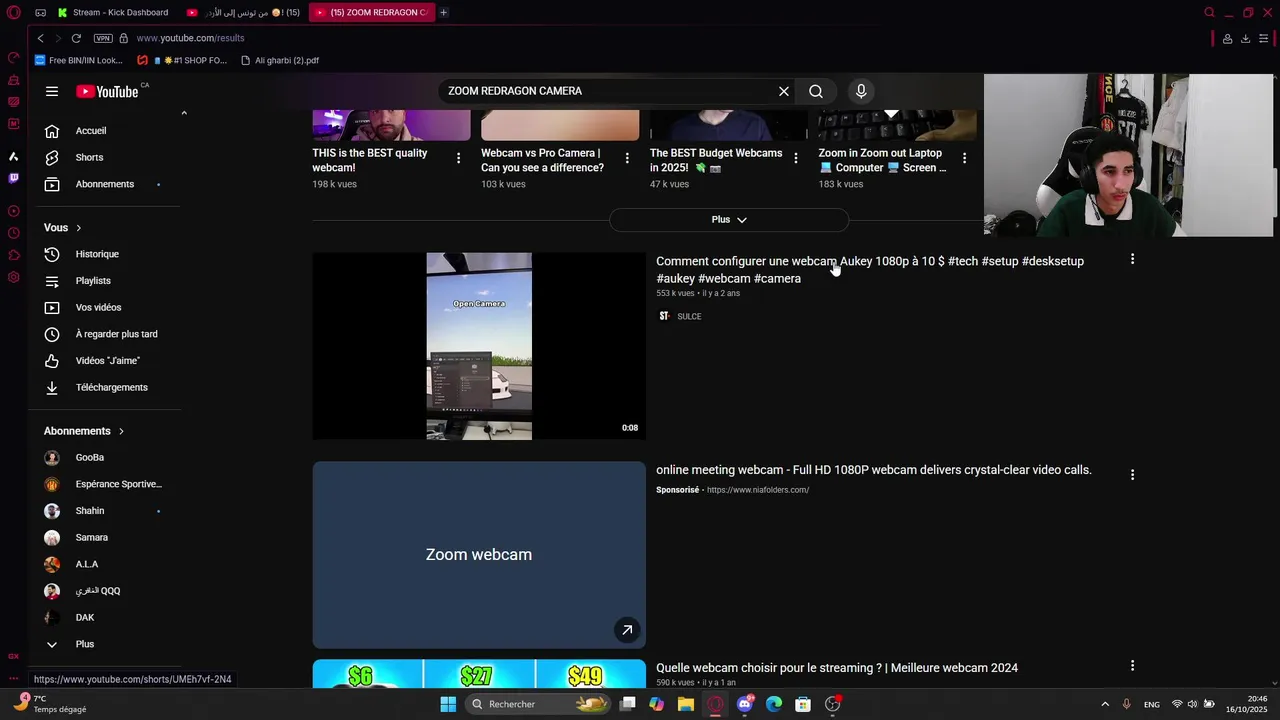Viewport: 1280px width, 720px height.
Task: Open options for the sponsored online meeting webcam
Action: [1132, 475]
